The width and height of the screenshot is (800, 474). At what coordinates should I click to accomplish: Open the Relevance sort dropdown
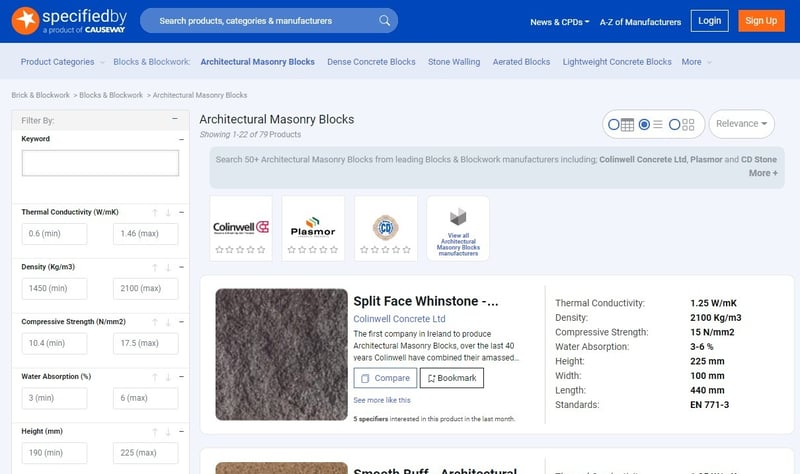click(741, 124)
